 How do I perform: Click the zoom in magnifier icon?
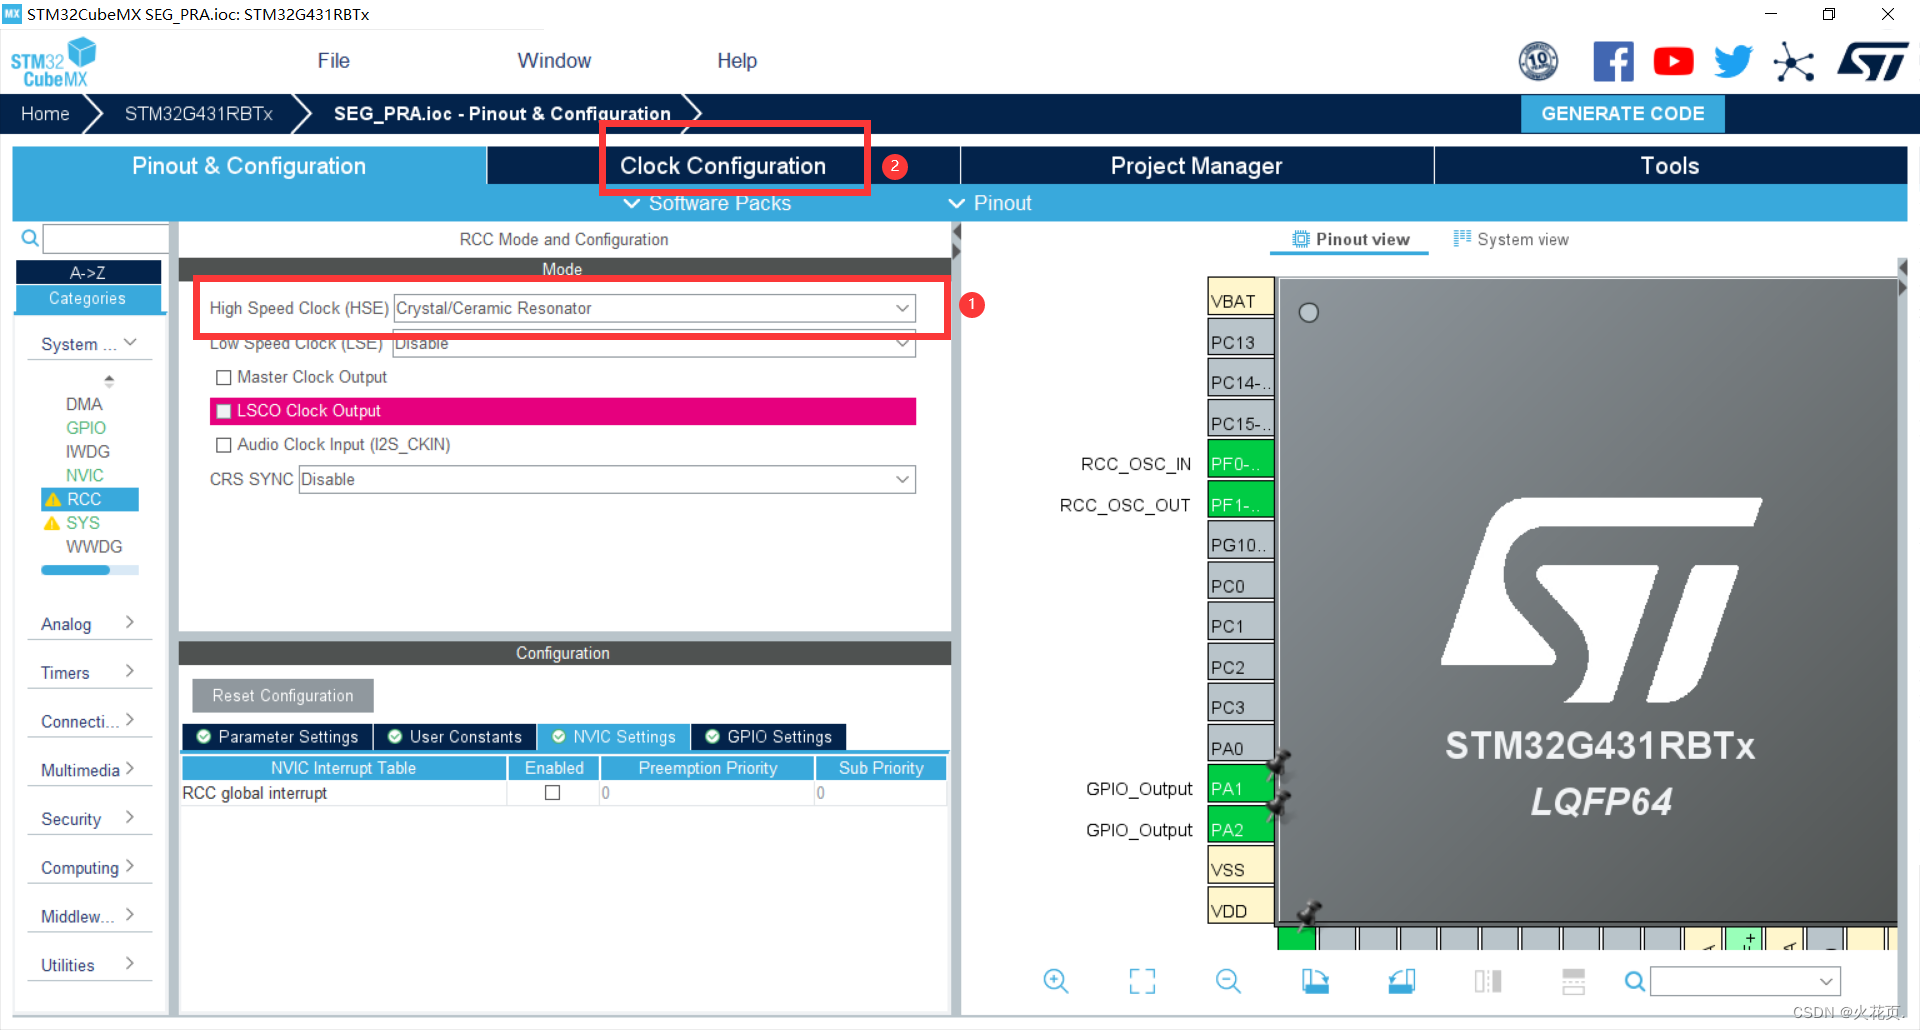coord(1055,981)
